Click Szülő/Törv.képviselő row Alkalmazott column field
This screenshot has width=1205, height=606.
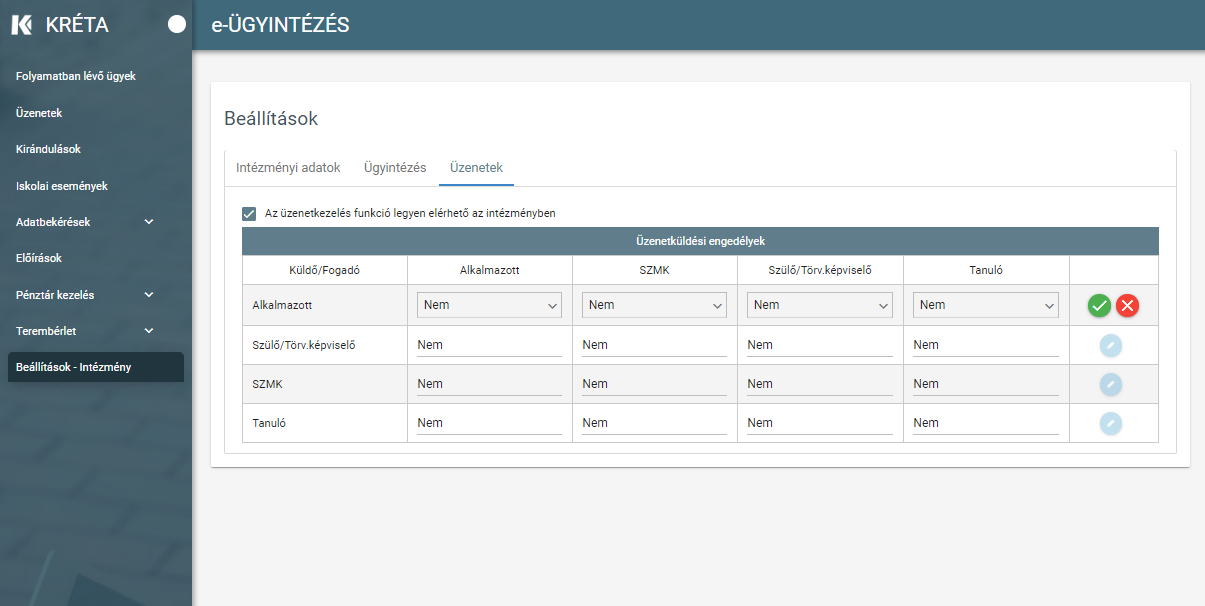pyautogui.click(x=489, y=345)
